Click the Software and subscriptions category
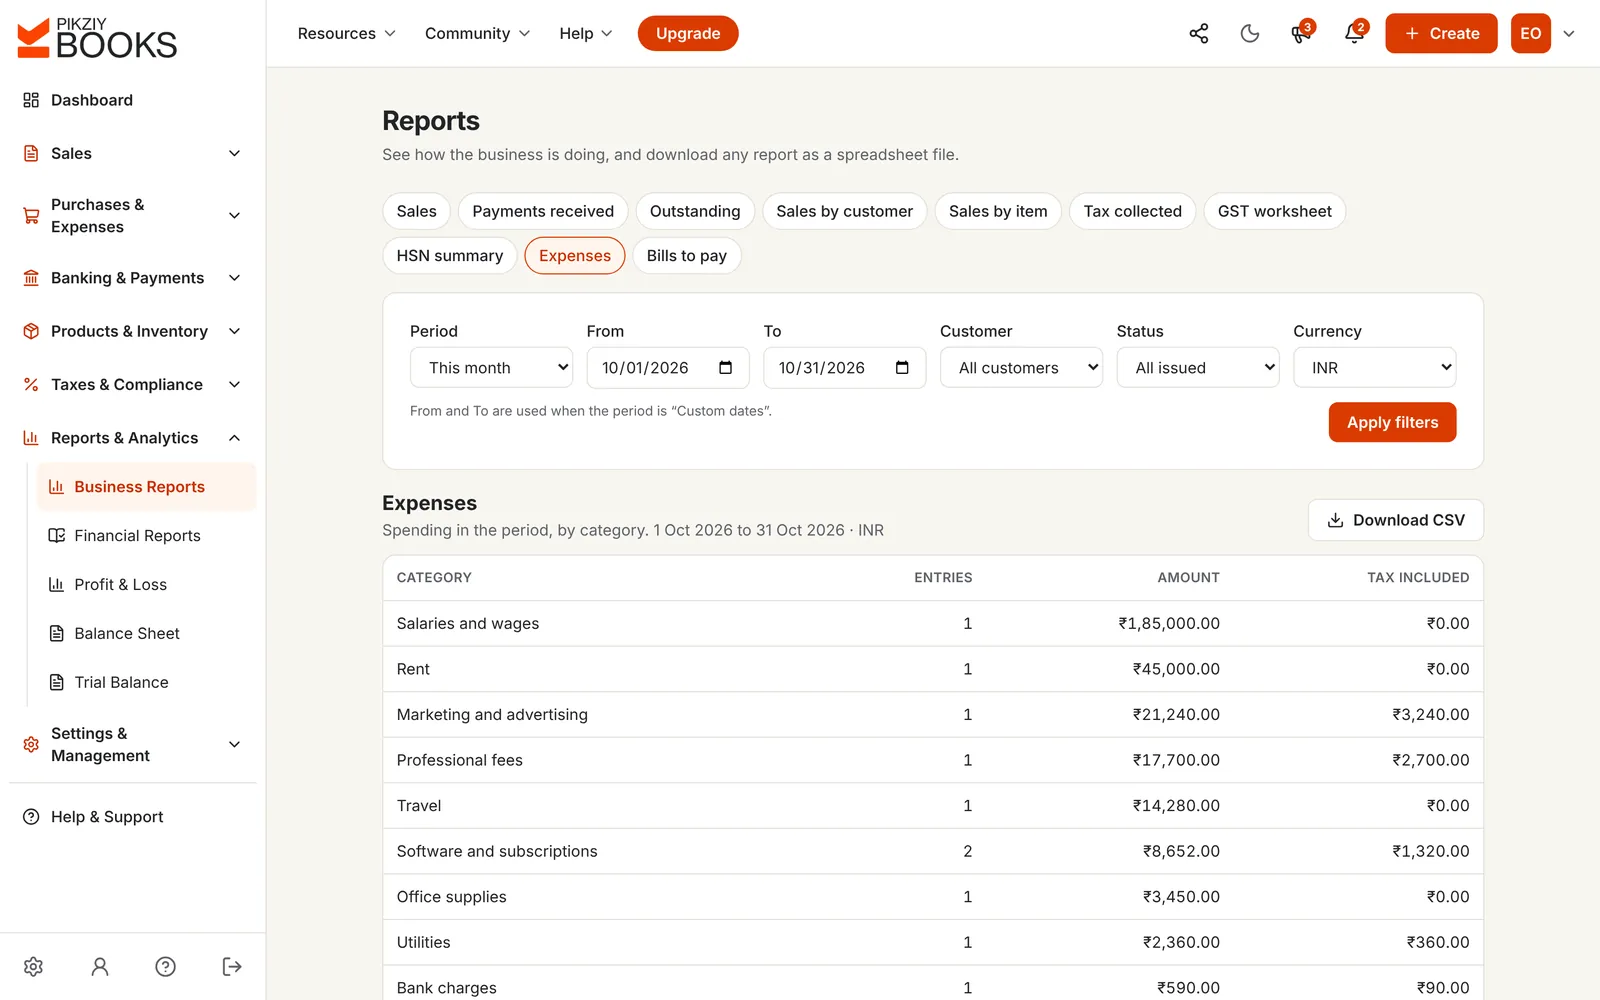Screen dimensions: 1600x1000 [x=497, y=852]
